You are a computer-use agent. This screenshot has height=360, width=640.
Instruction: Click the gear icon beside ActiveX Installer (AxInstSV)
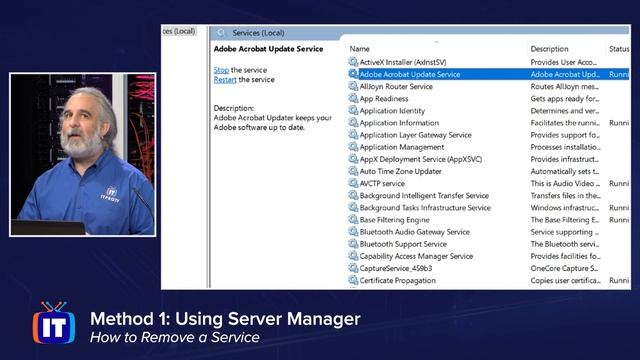click(353, 62)
